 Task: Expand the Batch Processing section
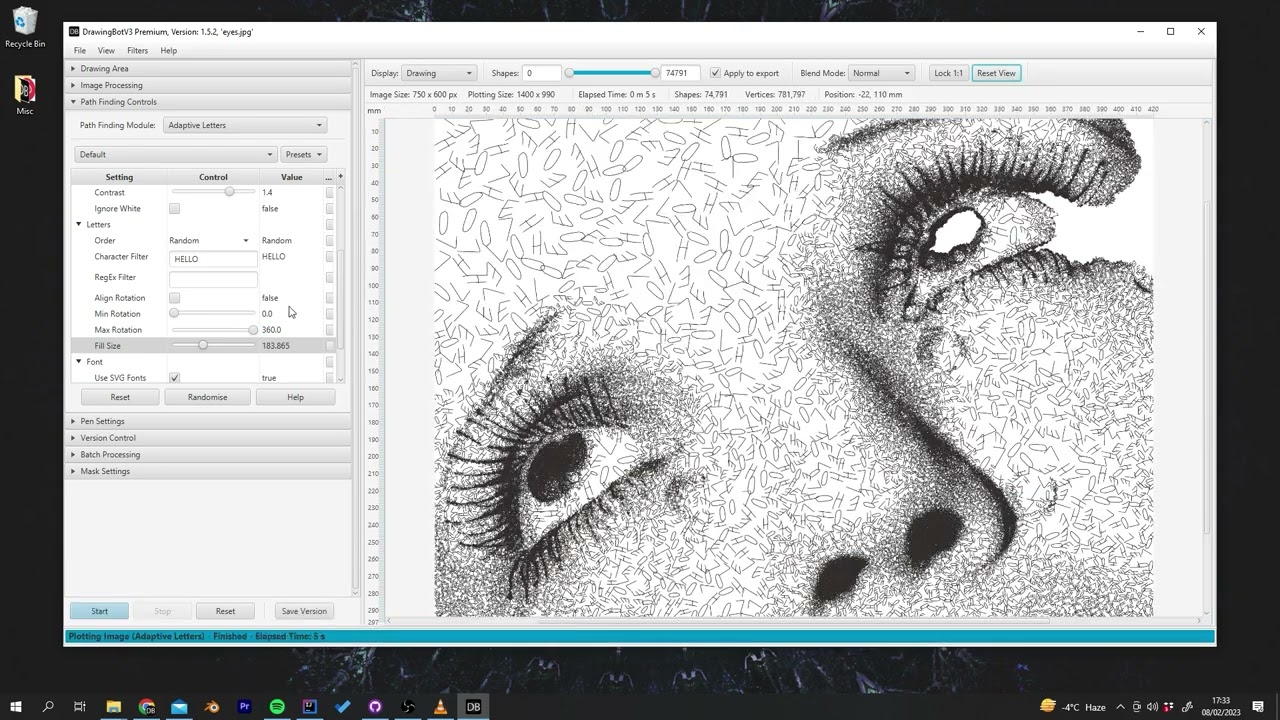coord(208,455)
